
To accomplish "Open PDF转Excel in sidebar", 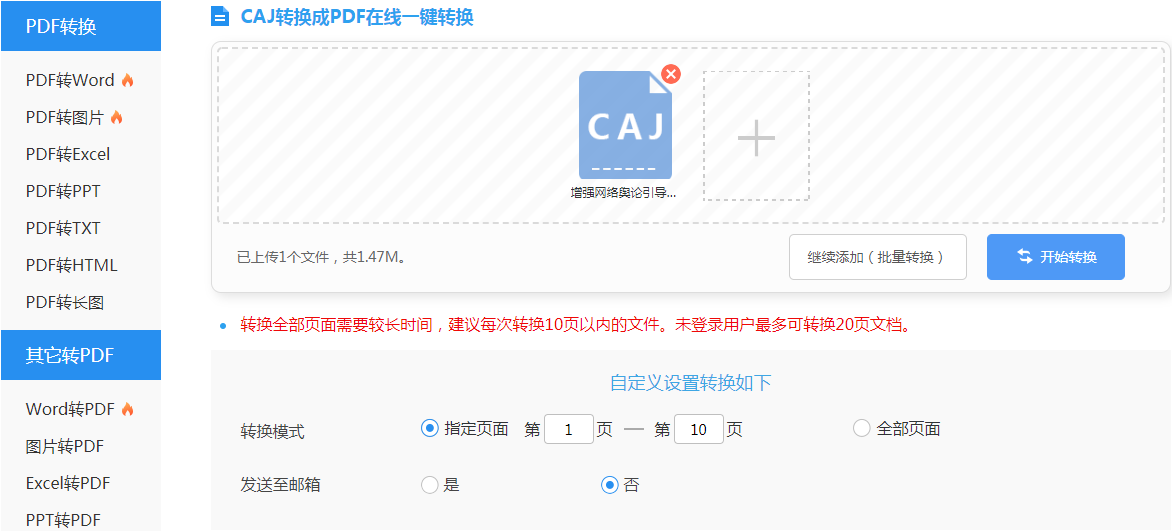I will coord(68,154).
